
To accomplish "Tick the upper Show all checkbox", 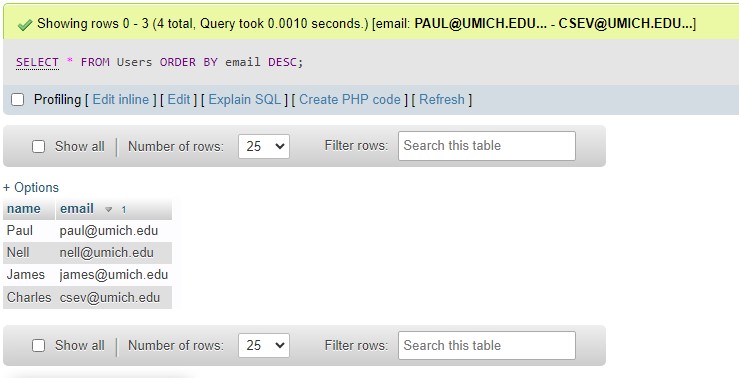I will (38, 147).
